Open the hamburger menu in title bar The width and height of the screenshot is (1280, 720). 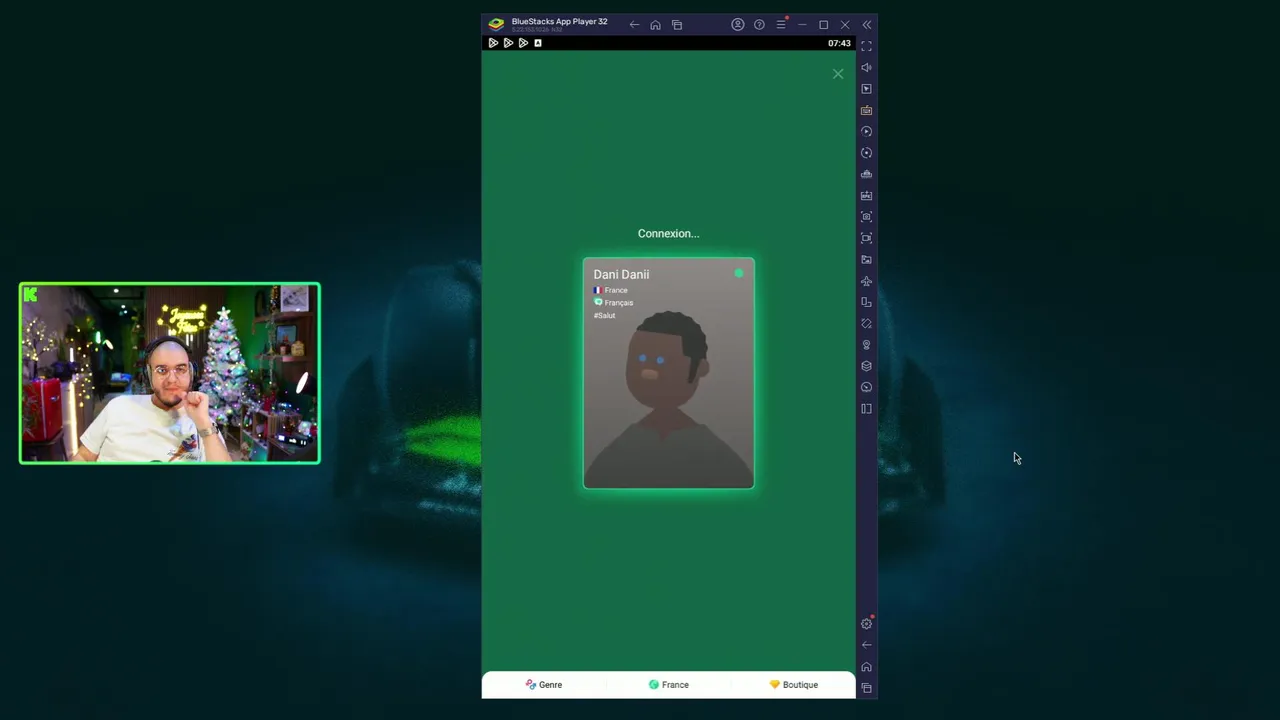781,25
